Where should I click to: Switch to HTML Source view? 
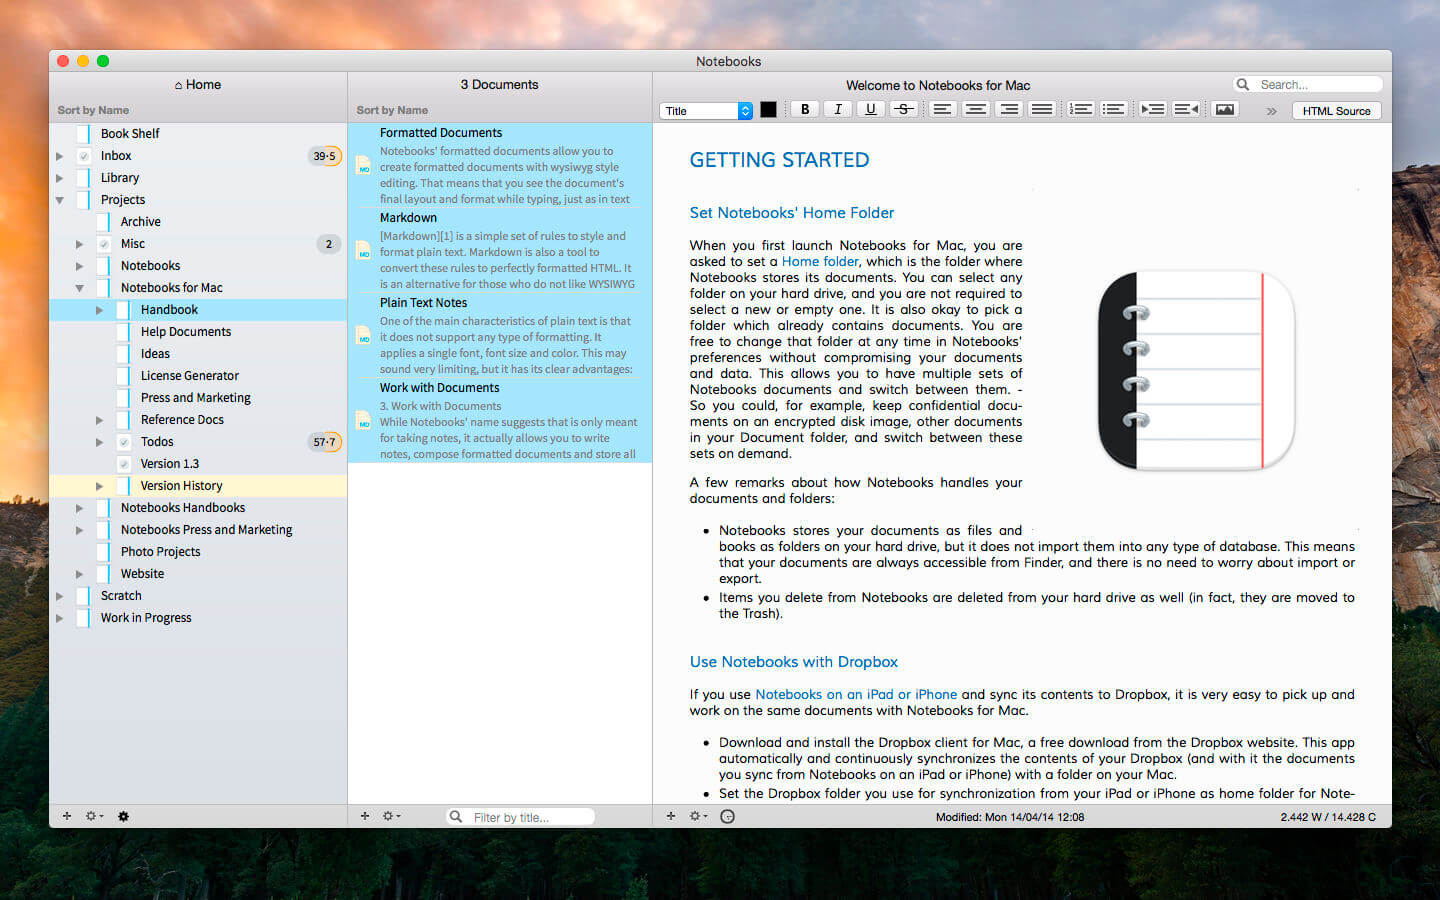click(x=1336, y=110)
